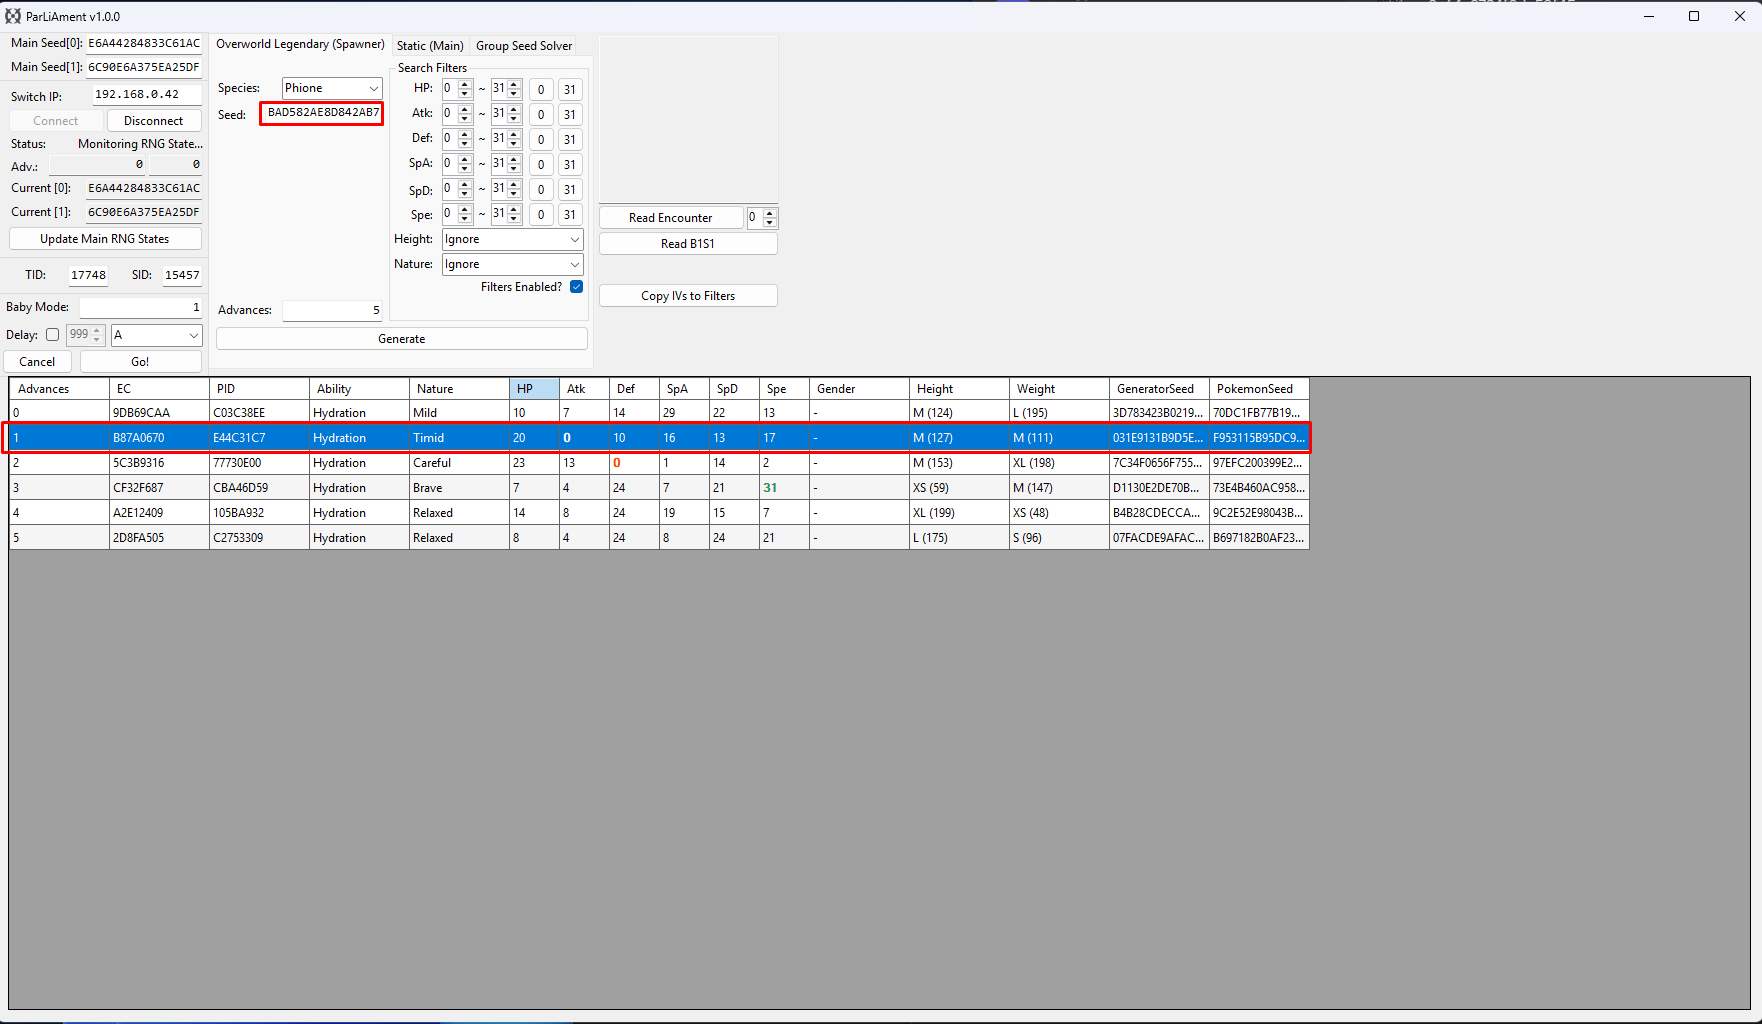Screen dimensions: 1762x1024
Task: Click the green 31 Spe value cell
Action: (x=784, y=488)
